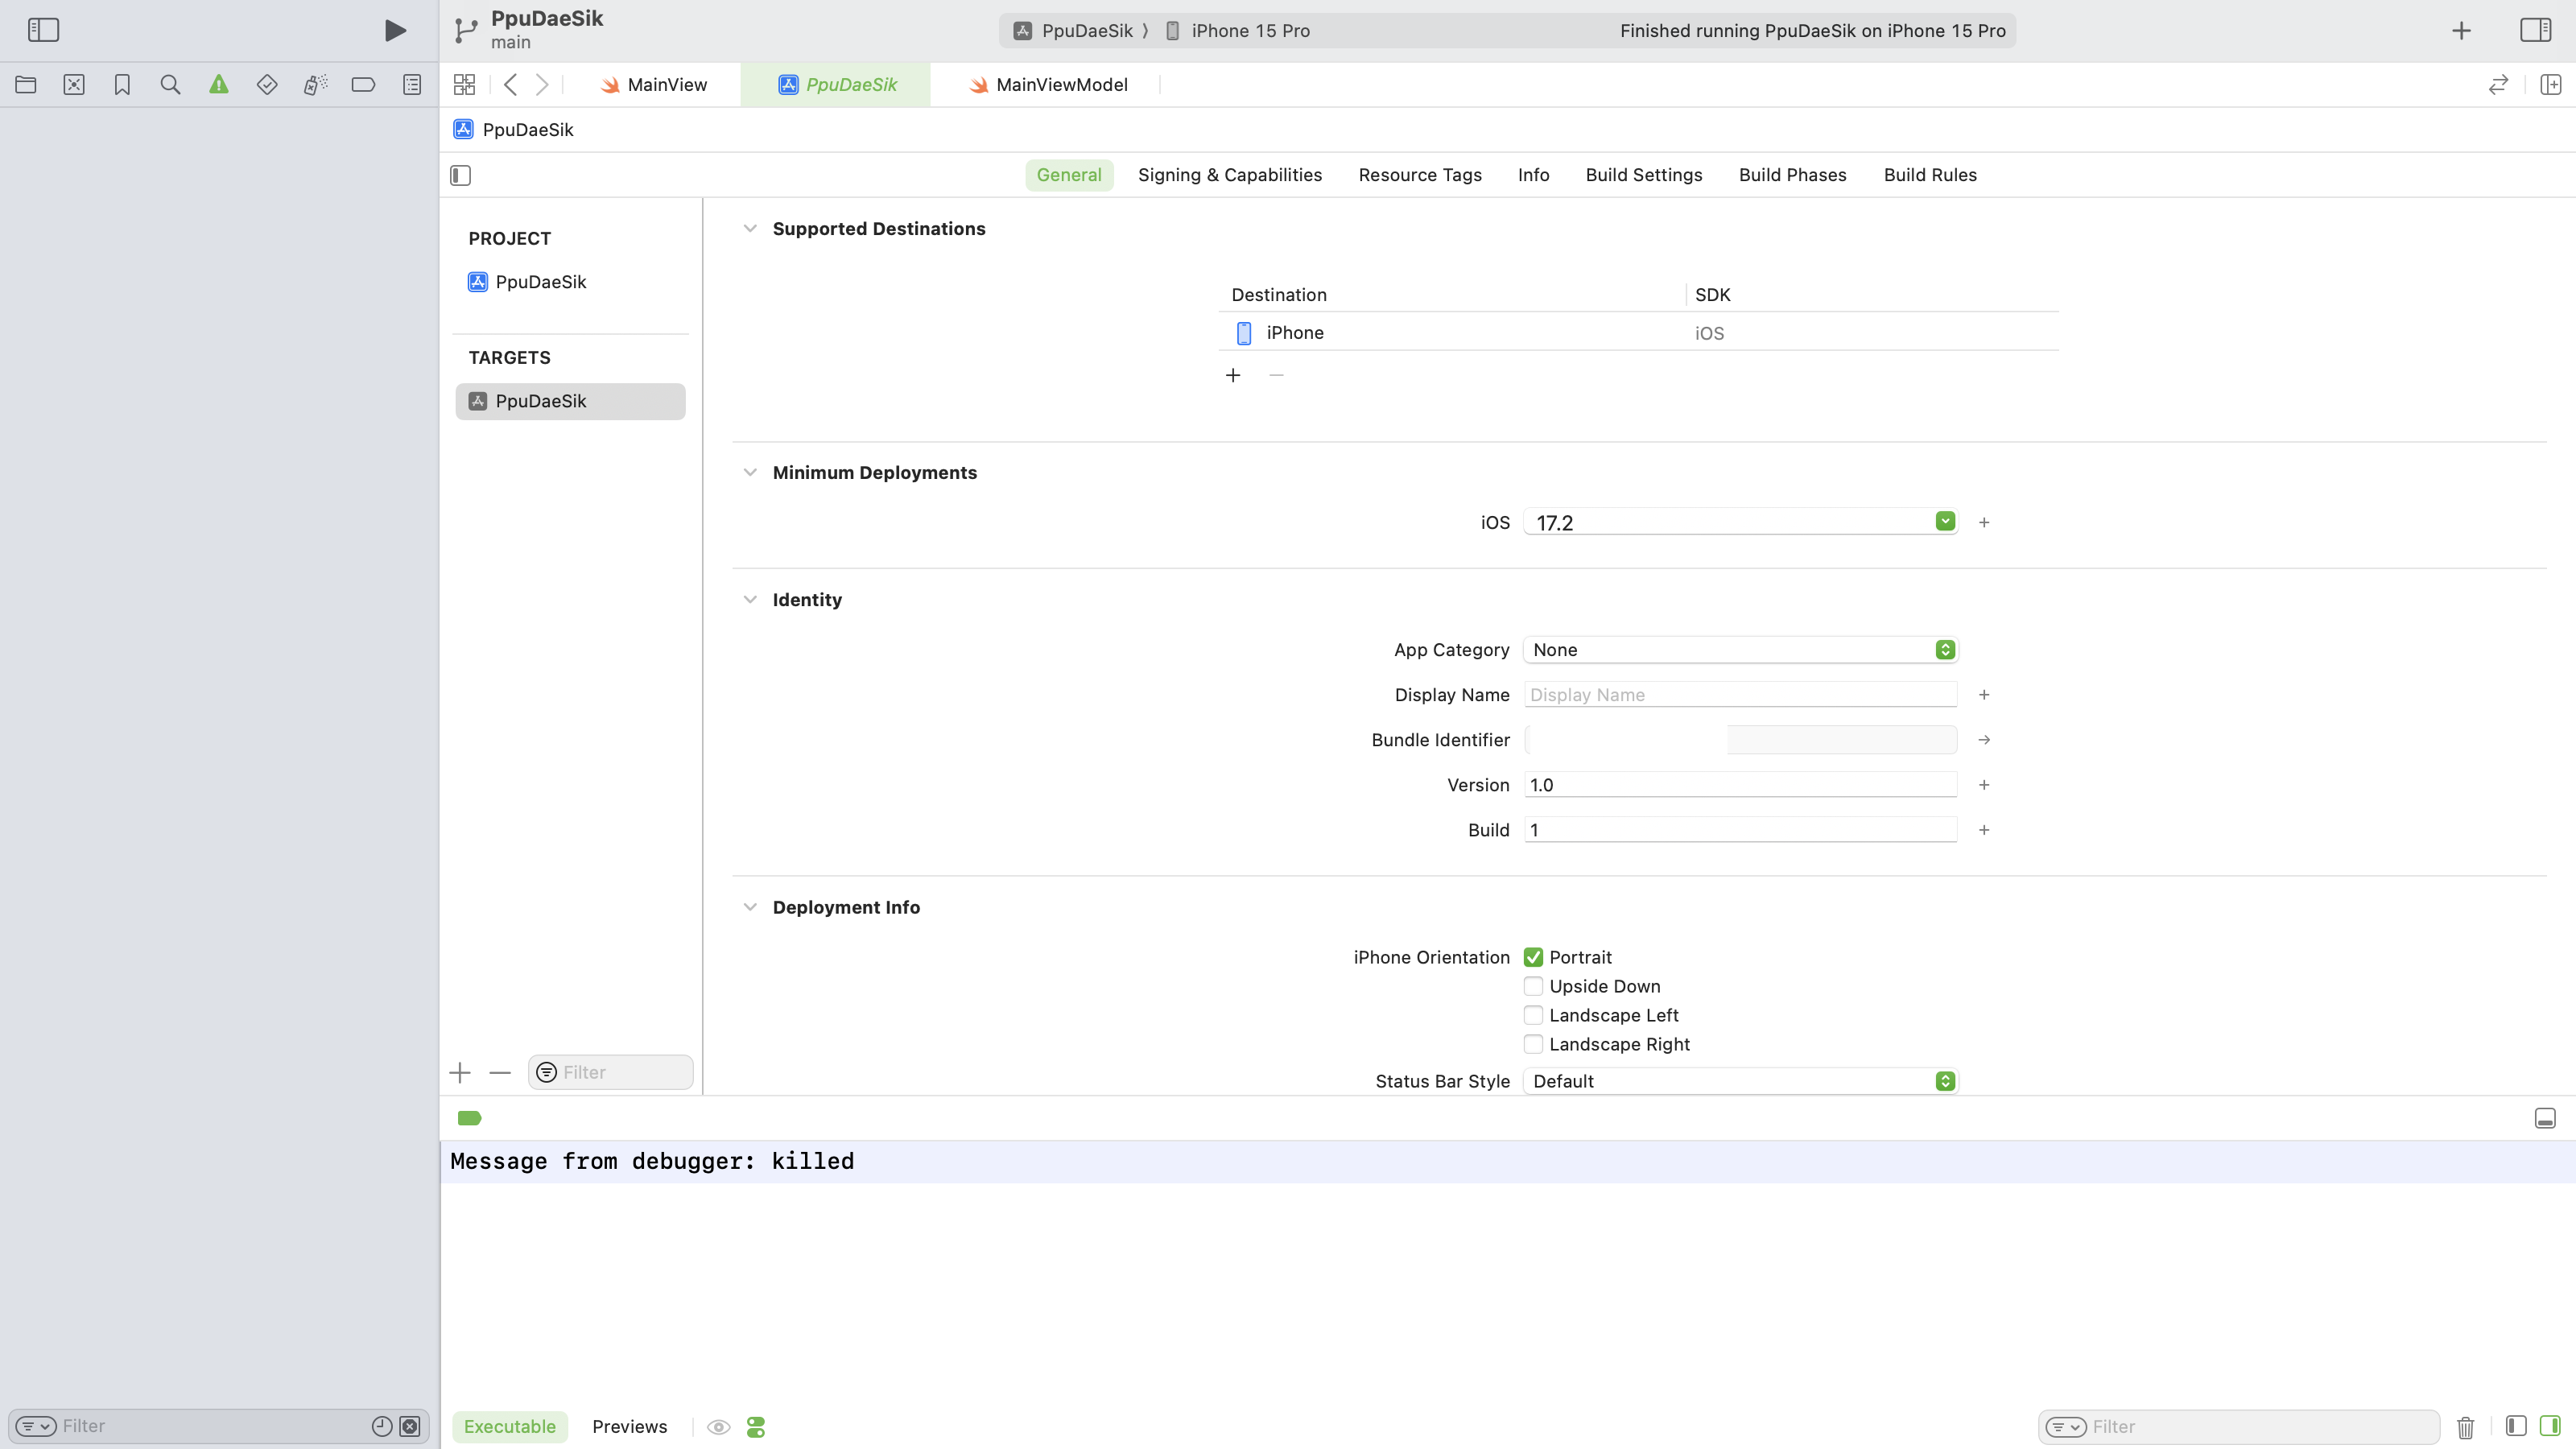Viewport: 2576px width, 1449px height.
Task: Open the Test navigator diamond icon
Action: 267,85
